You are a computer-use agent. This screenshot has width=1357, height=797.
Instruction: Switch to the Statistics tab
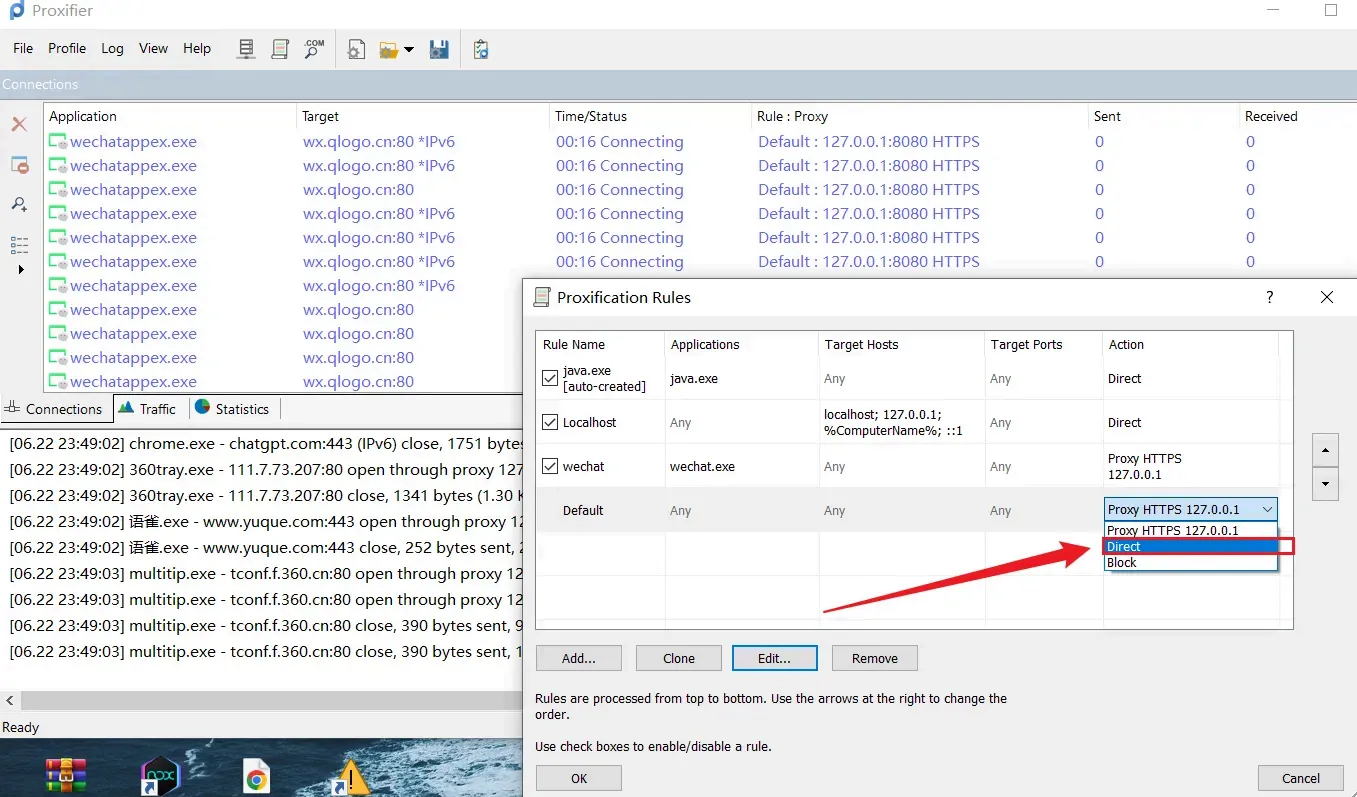coord(232,408)
